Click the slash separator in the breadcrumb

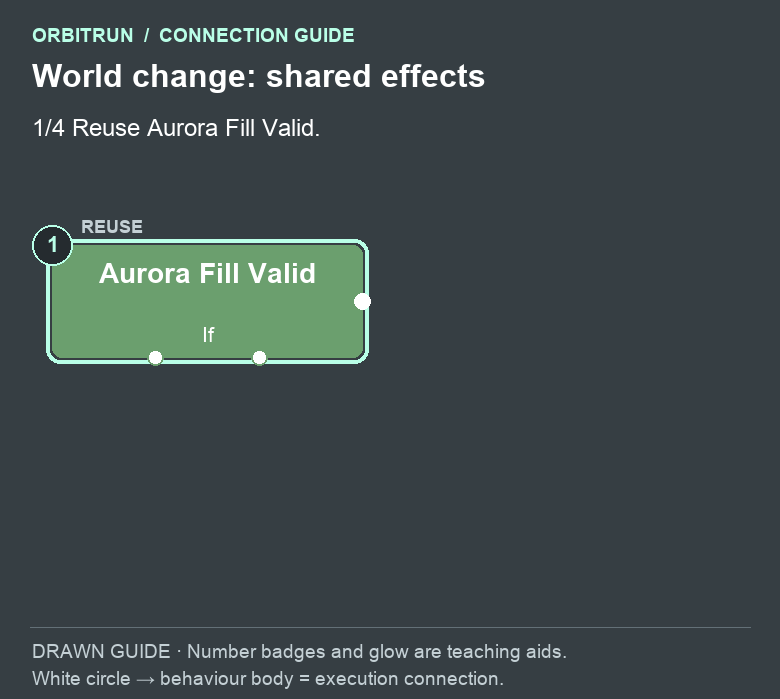[x=146, y=35]
